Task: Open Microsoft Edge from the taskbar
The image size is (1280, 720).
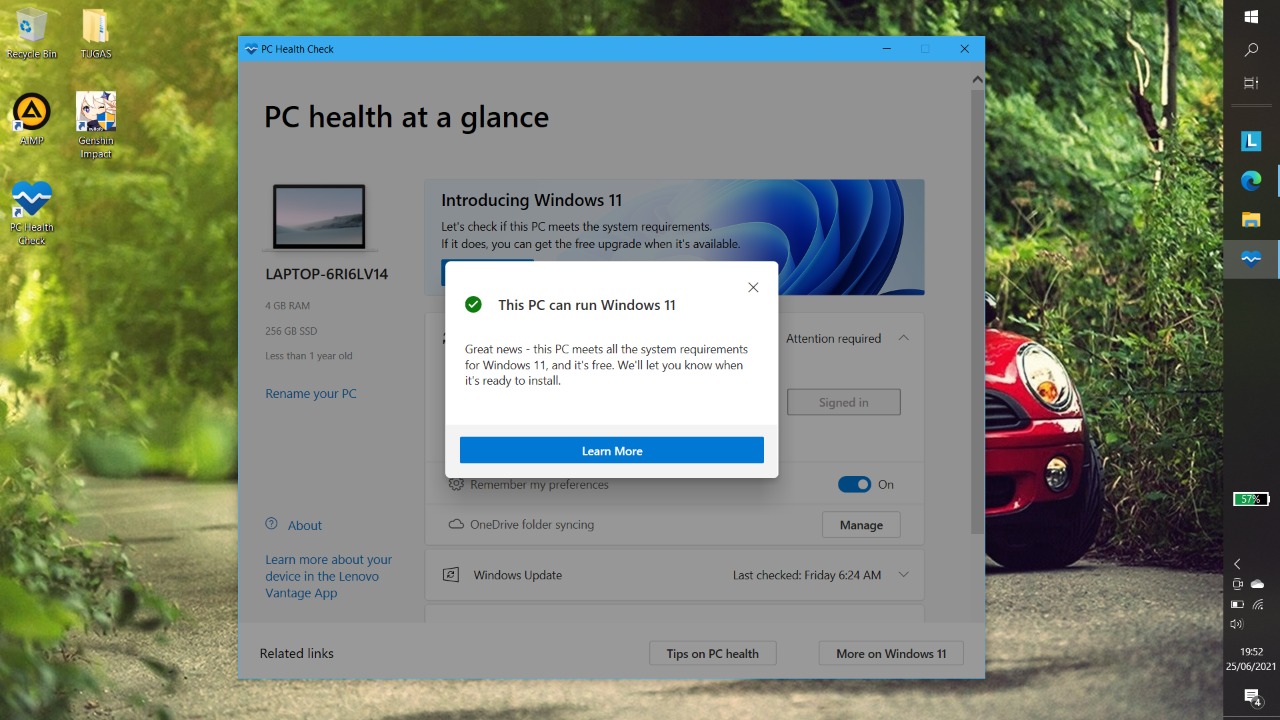Action: tap(1251, 181)
